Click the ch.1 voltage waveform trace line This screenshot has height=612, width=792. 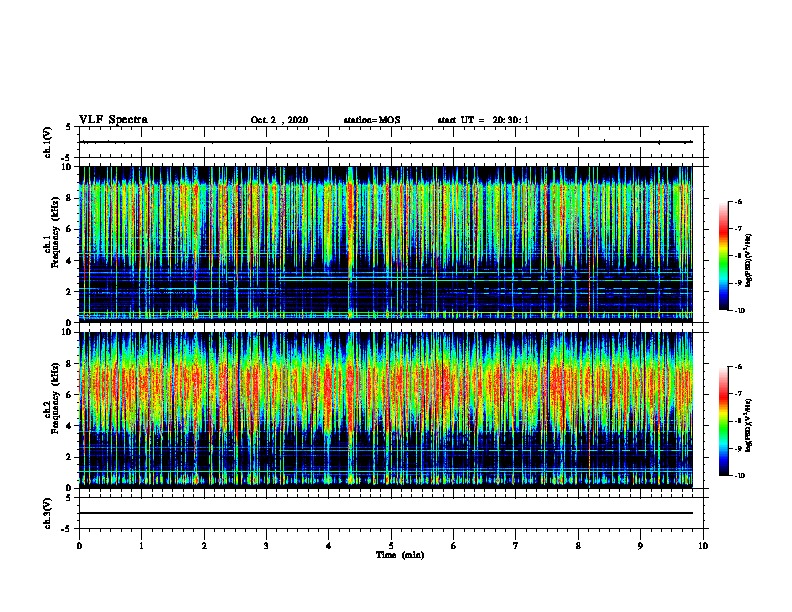[x=386, y=142]
